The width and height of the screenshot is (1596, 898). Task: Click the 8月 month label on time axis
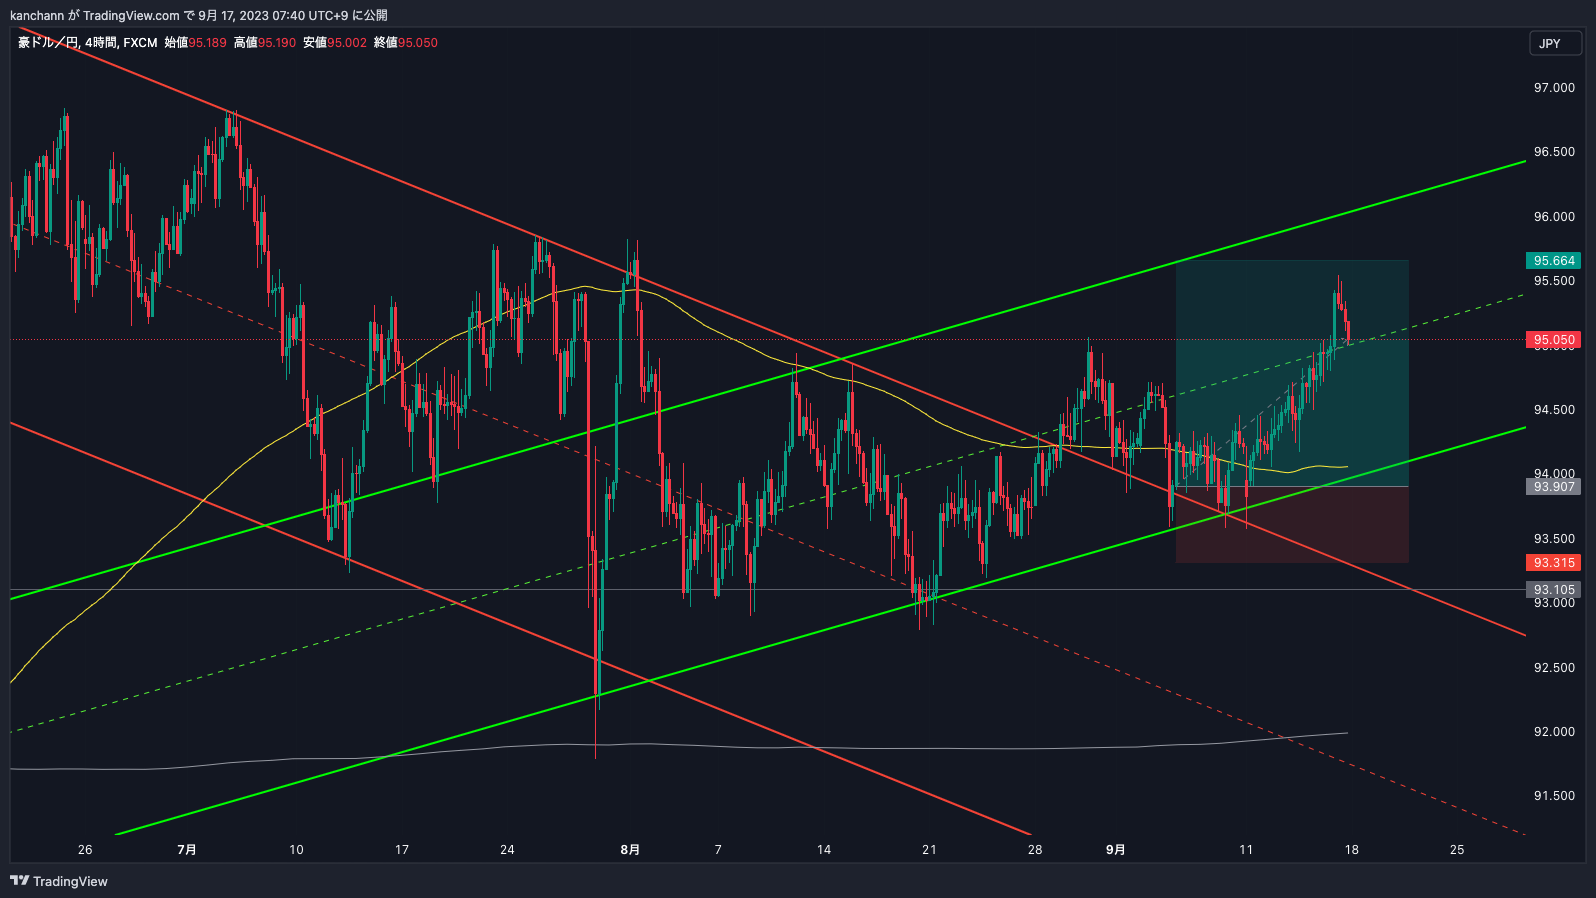coord(630,850)
